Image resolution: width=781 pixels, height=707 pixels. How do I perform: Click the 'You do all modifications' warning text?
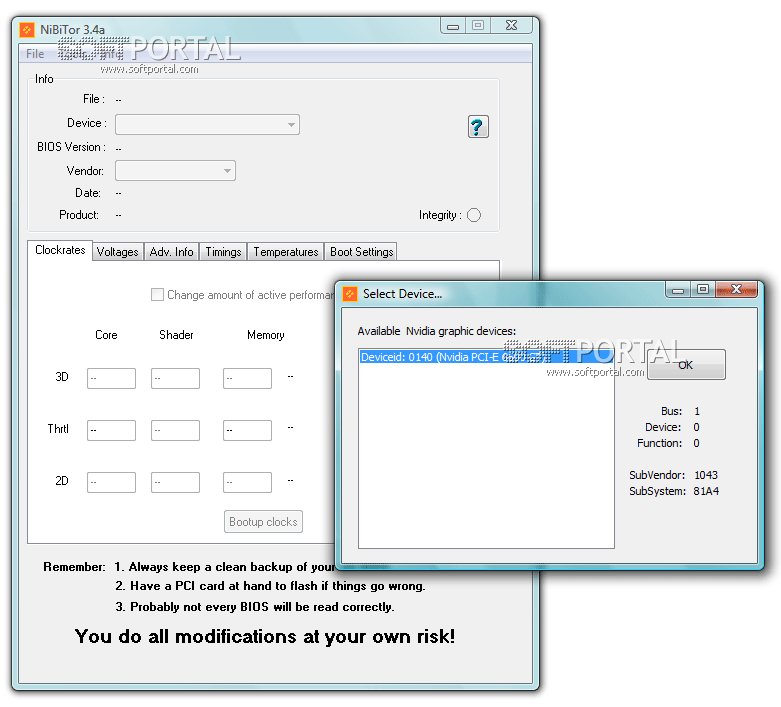click(264, 636)
